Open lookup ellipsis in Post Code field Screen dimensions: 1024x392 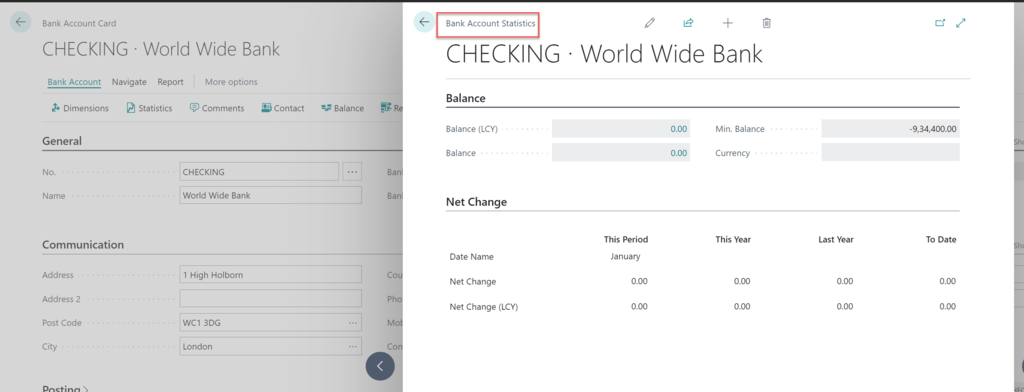[x=353, y=323]
